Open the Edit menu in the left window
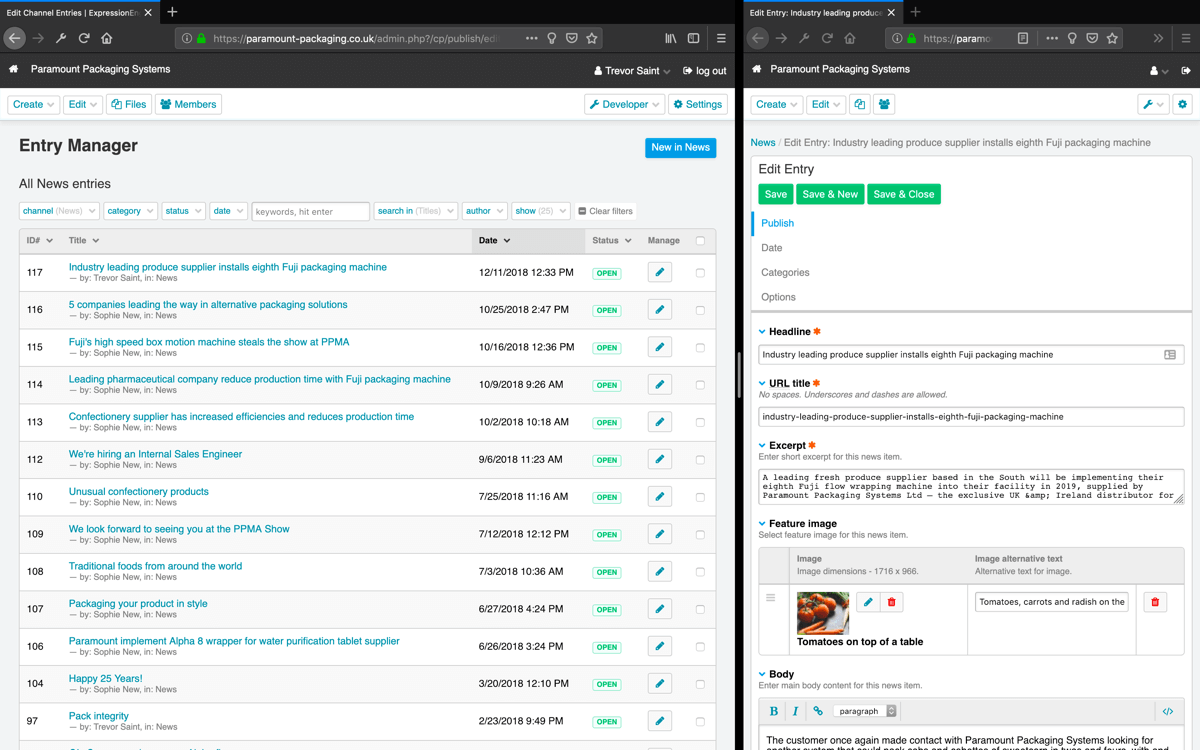Viewport: 1200px width, 750px height. (82, 104)
